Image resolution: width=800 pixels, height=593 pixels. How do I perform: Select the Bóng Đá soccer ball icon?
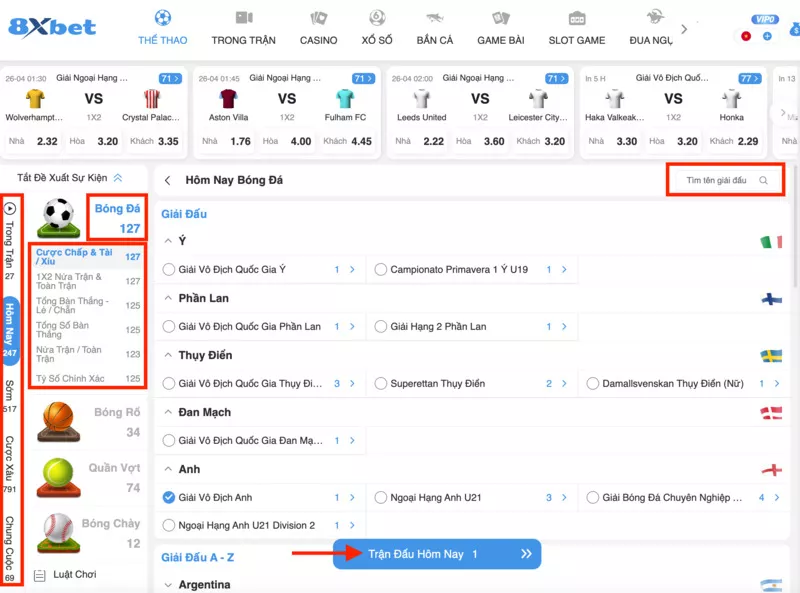coord(58,217)
